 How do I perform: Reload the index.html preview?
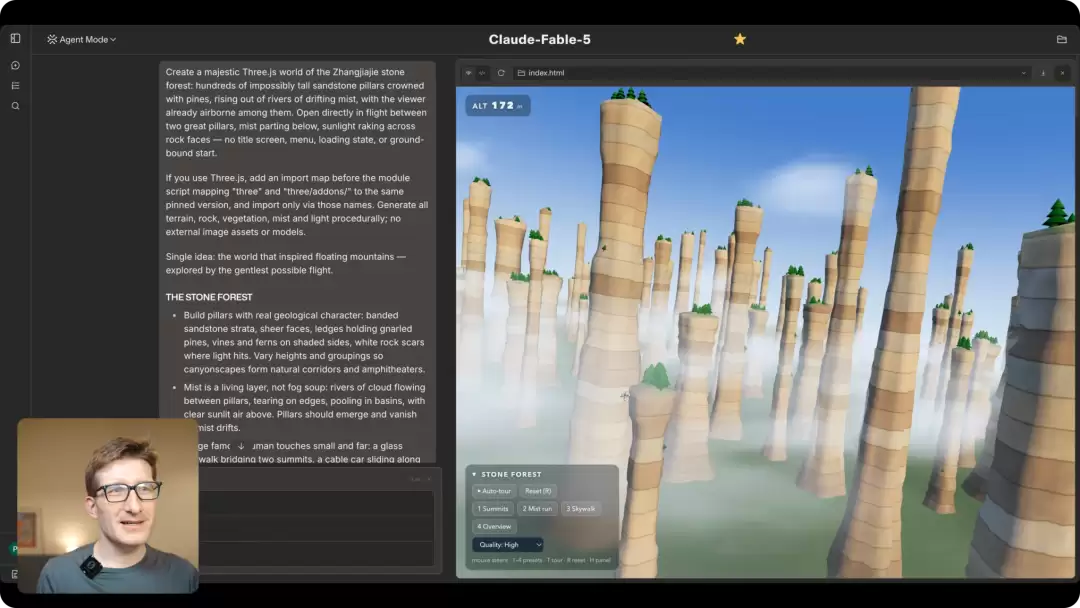(x=501, y=73)
